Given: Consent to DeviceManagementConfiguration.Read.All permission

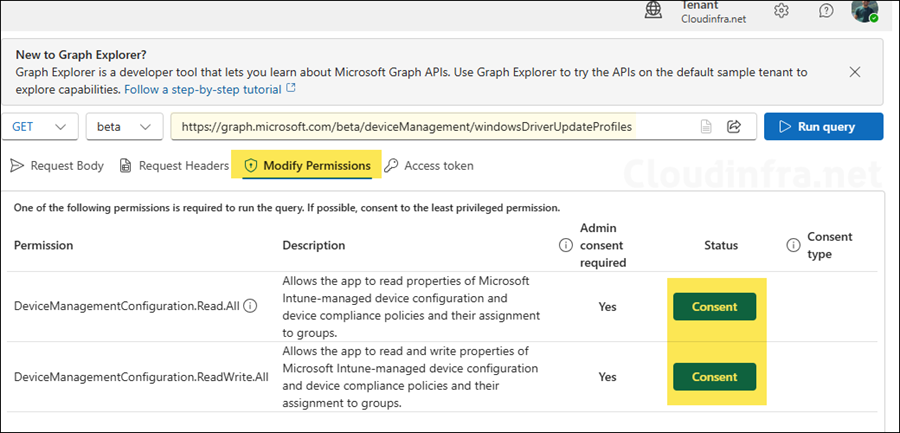Looking at the screenshot, I should pyautogui.click(x=714, y=307).
